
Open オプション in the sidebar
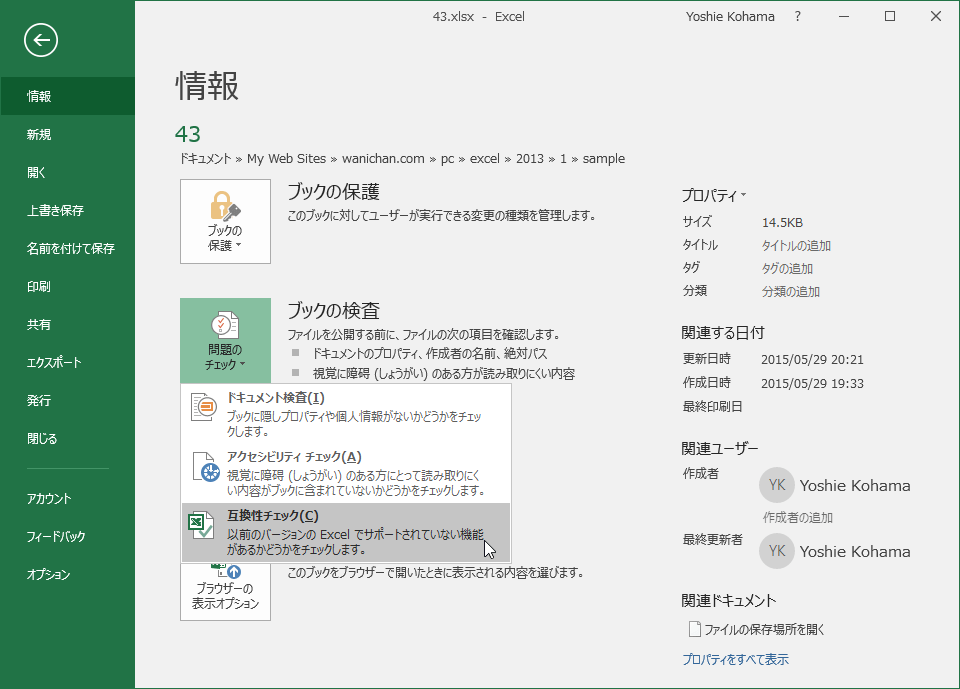[x=67, y=574]
